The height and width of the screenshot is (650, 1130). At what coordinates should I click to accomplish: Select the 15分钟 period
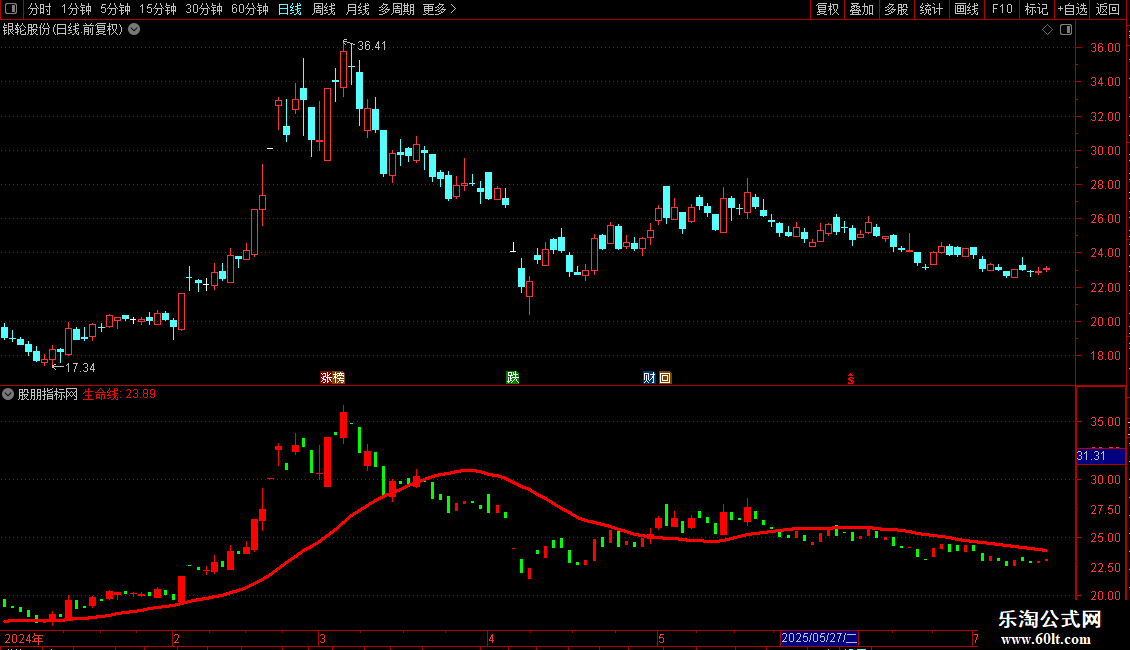pos(158,9)
